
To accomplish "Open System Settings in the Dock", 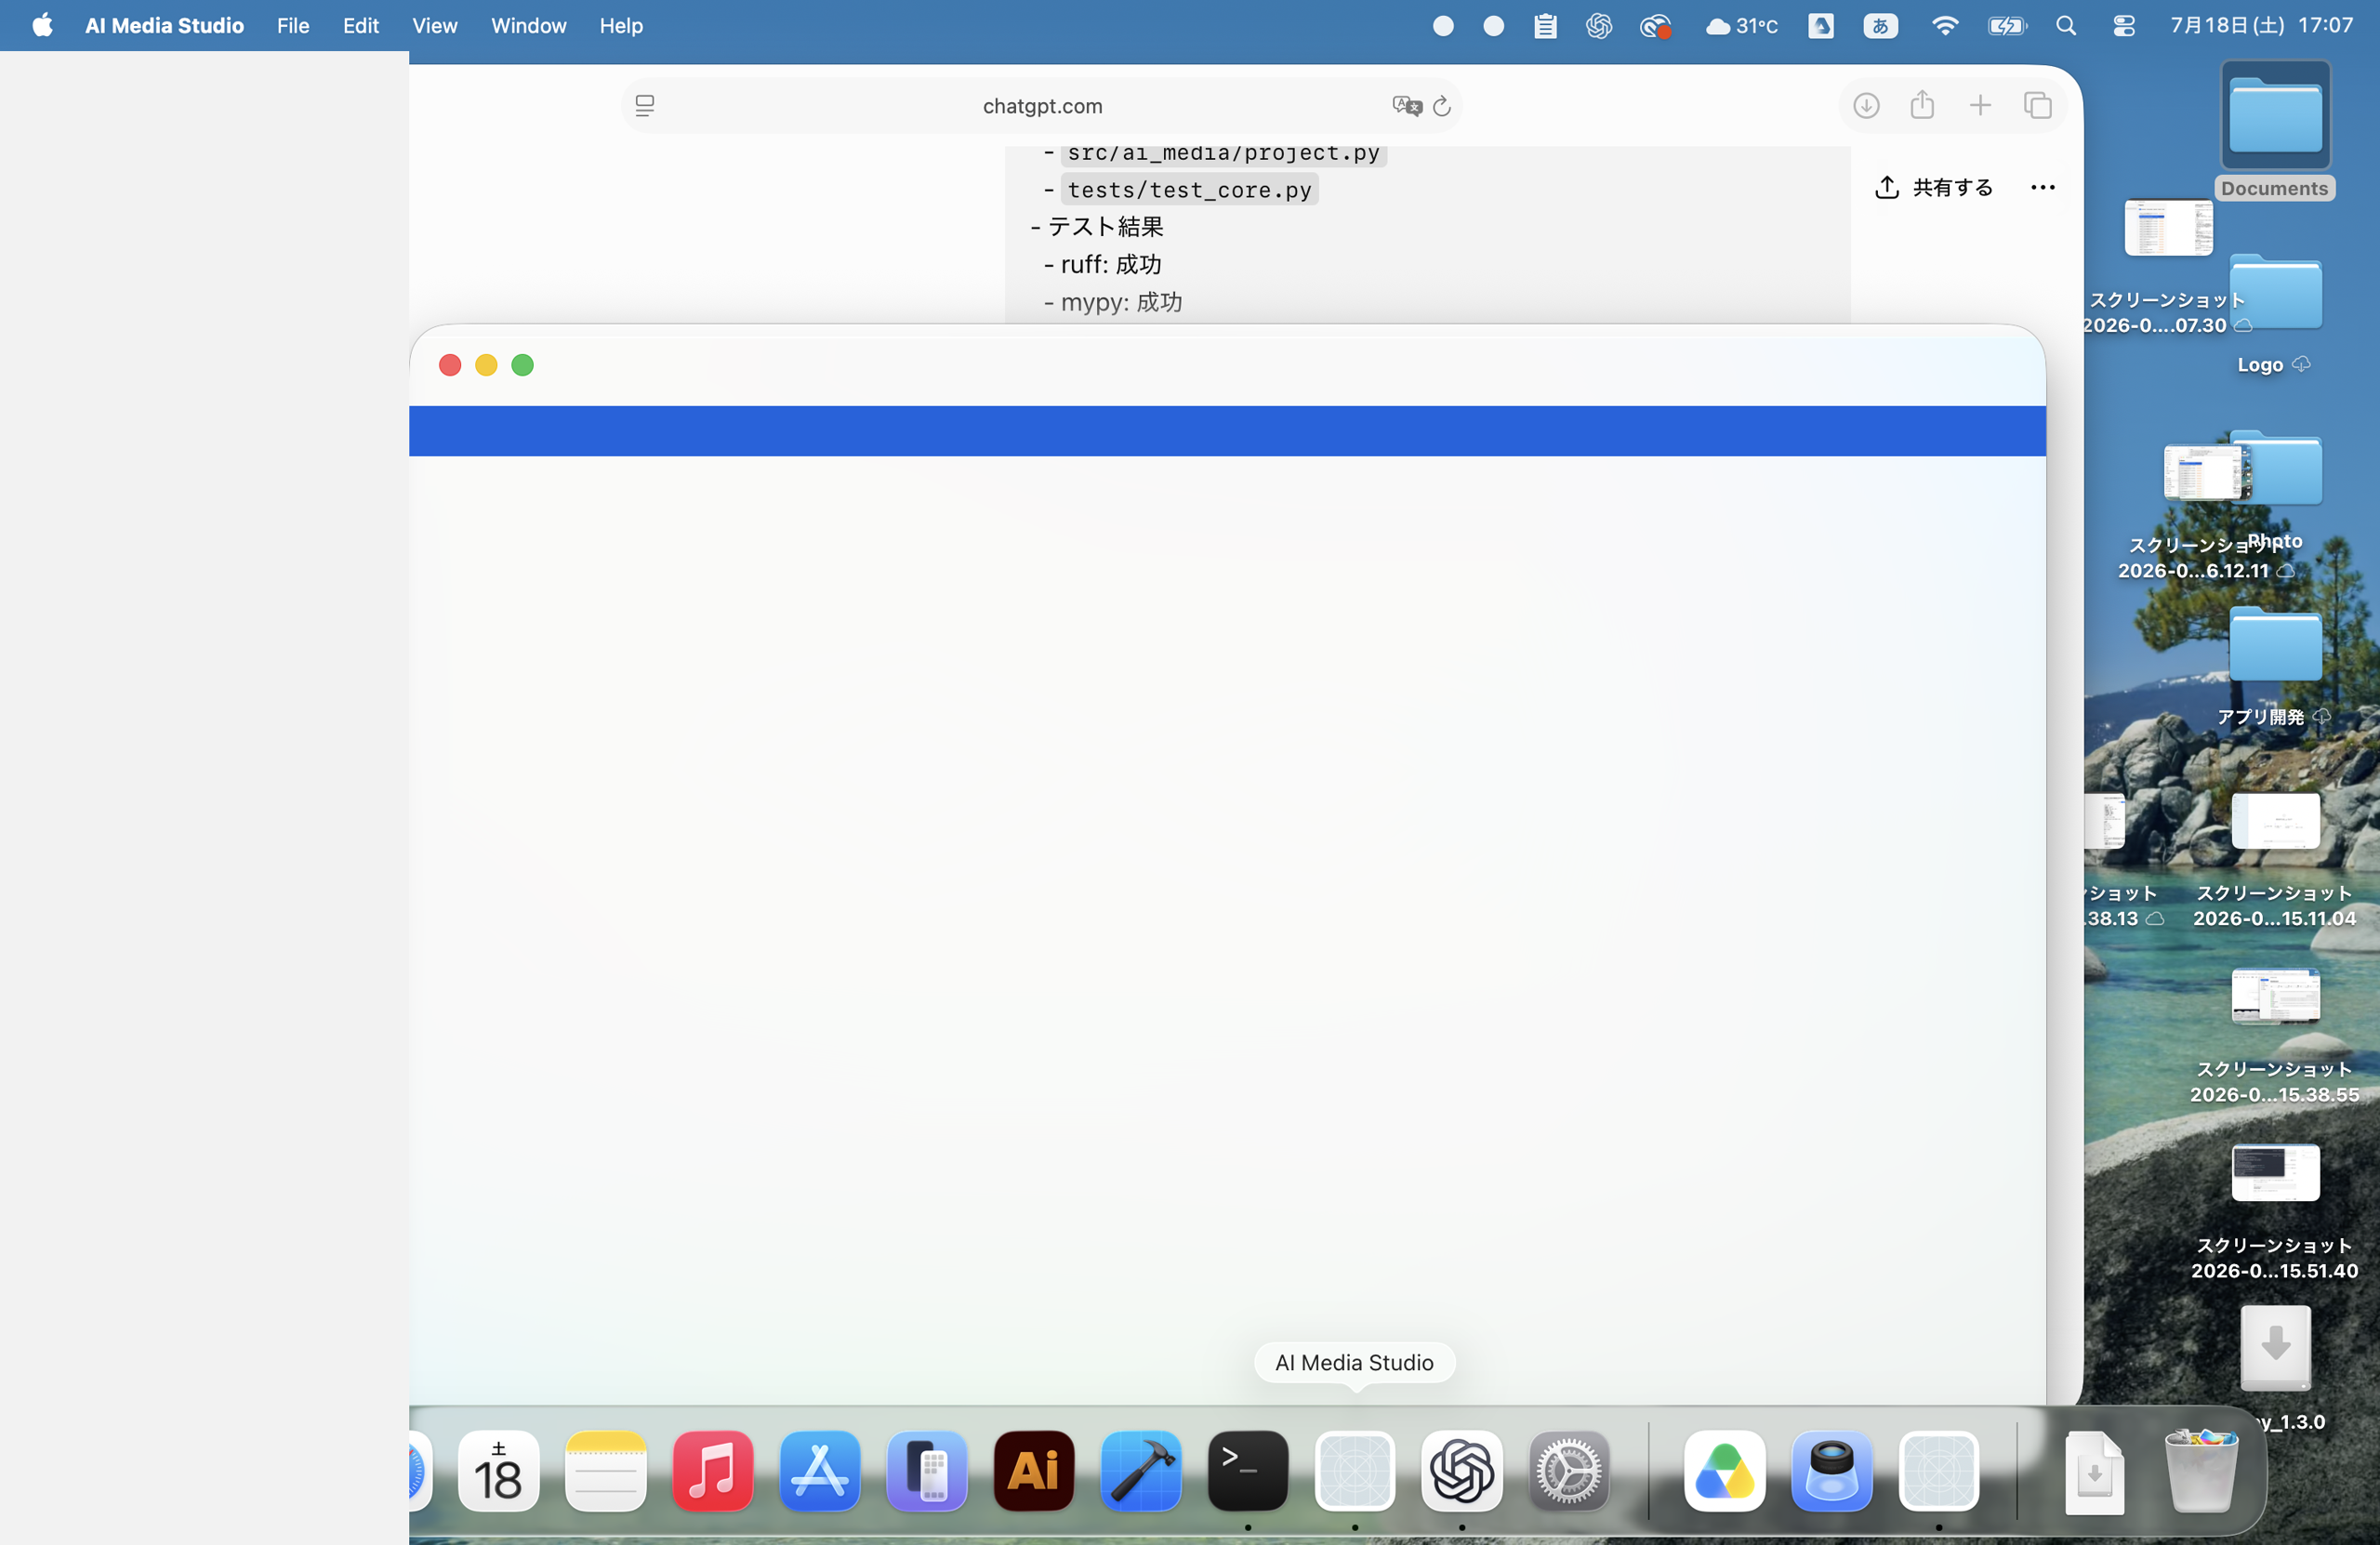I will tap(1568, 1471).
